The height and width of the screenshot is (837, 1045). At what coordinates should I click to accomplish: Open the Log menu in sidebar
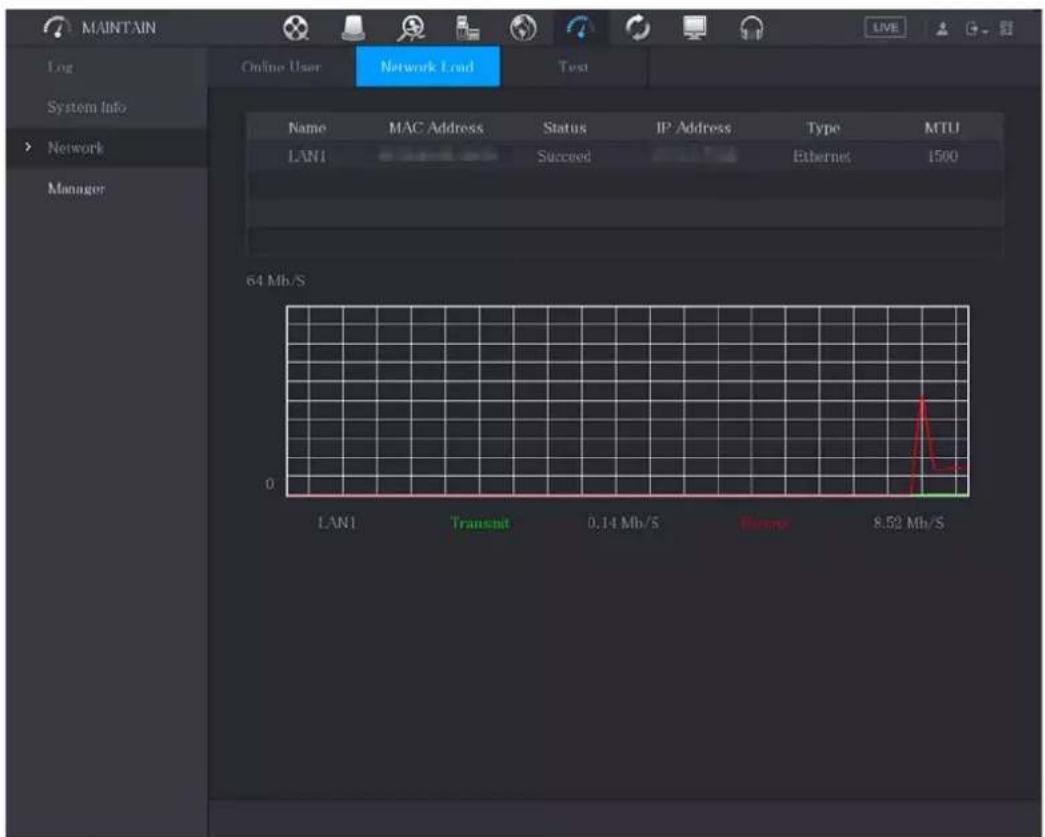point(60,67)
